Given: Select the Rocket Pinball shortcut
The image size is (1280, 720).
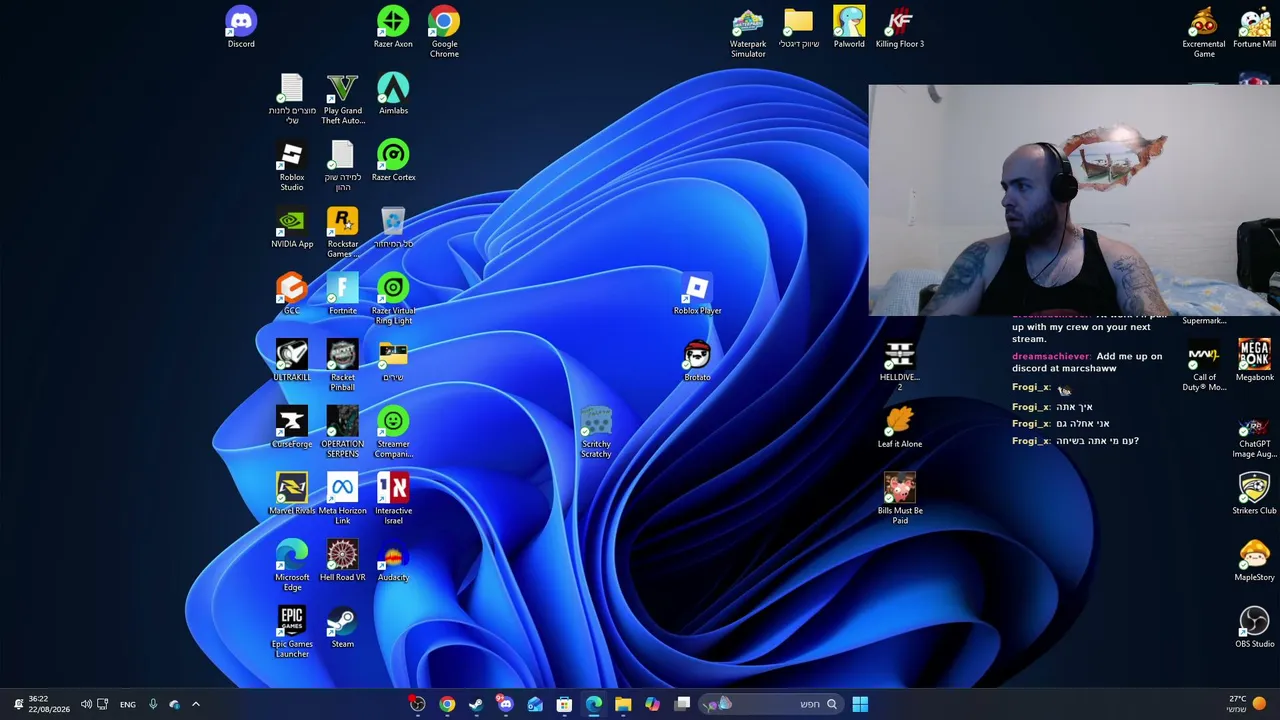Looking at the screenshot, I should (342, 366).
